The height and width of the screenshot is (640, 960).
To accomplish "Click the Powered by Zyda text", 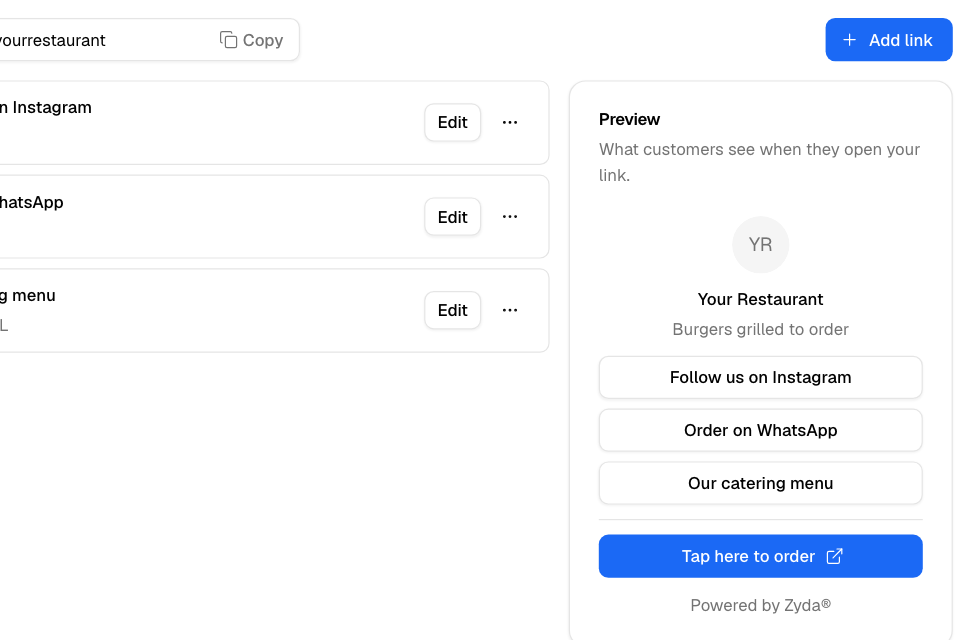I will 760,605.
